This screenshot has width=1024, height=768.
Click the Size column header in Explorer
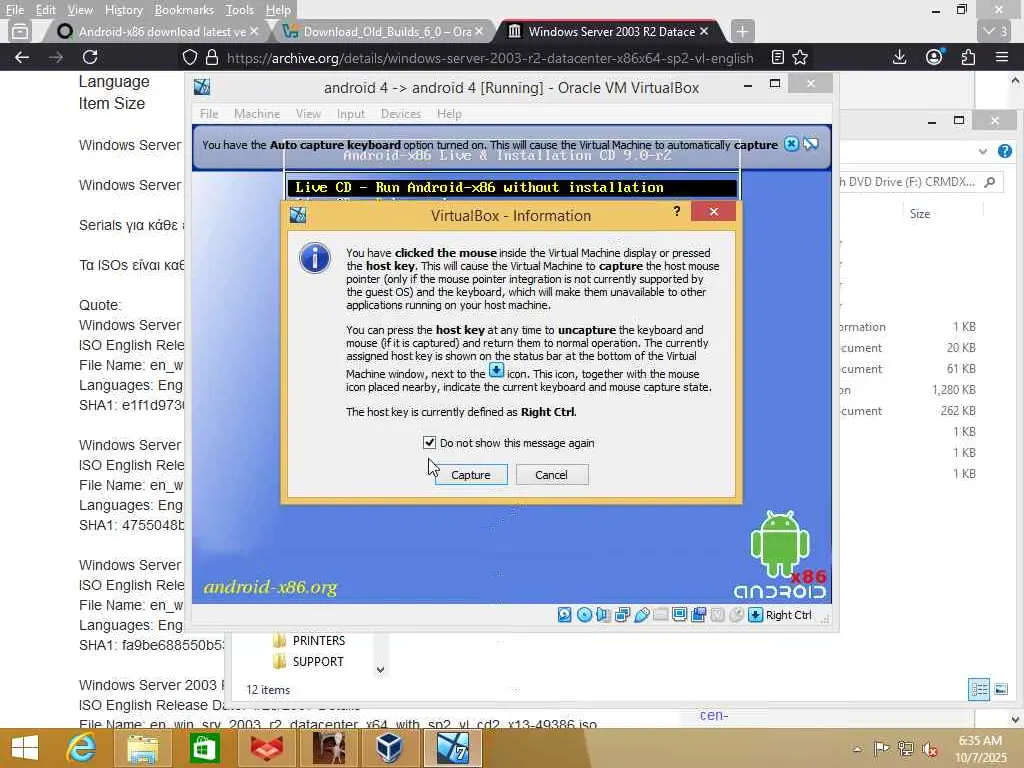coord(920,214)
